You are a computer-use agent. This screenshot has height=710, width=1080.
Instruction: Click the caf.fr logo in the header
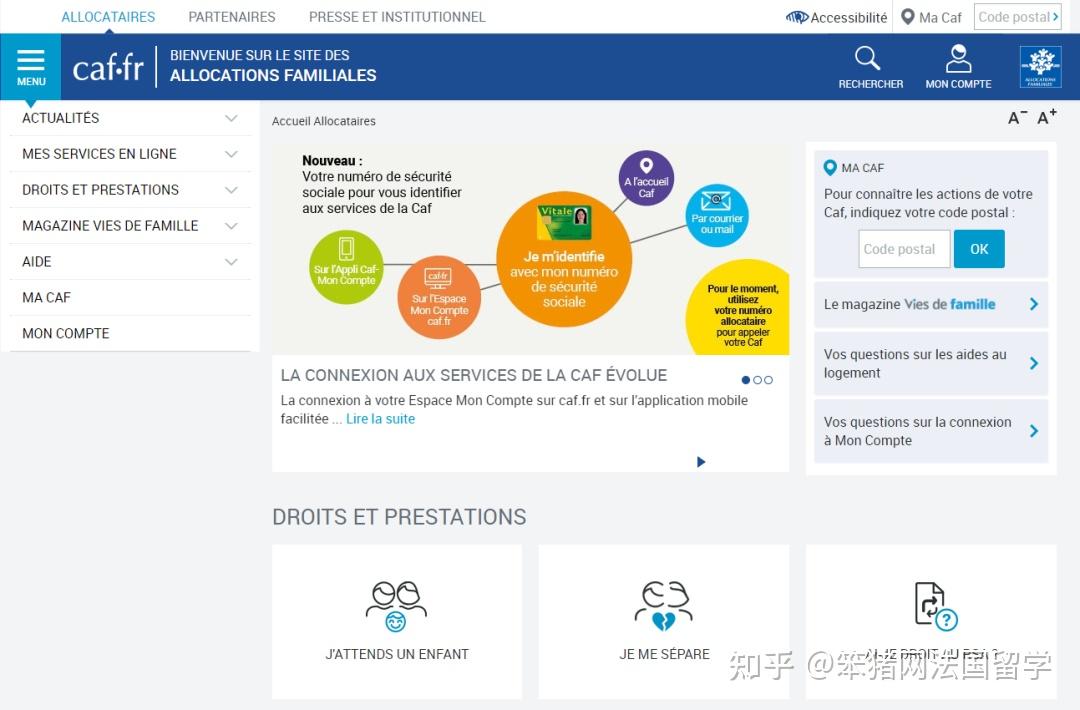(108, 67)
